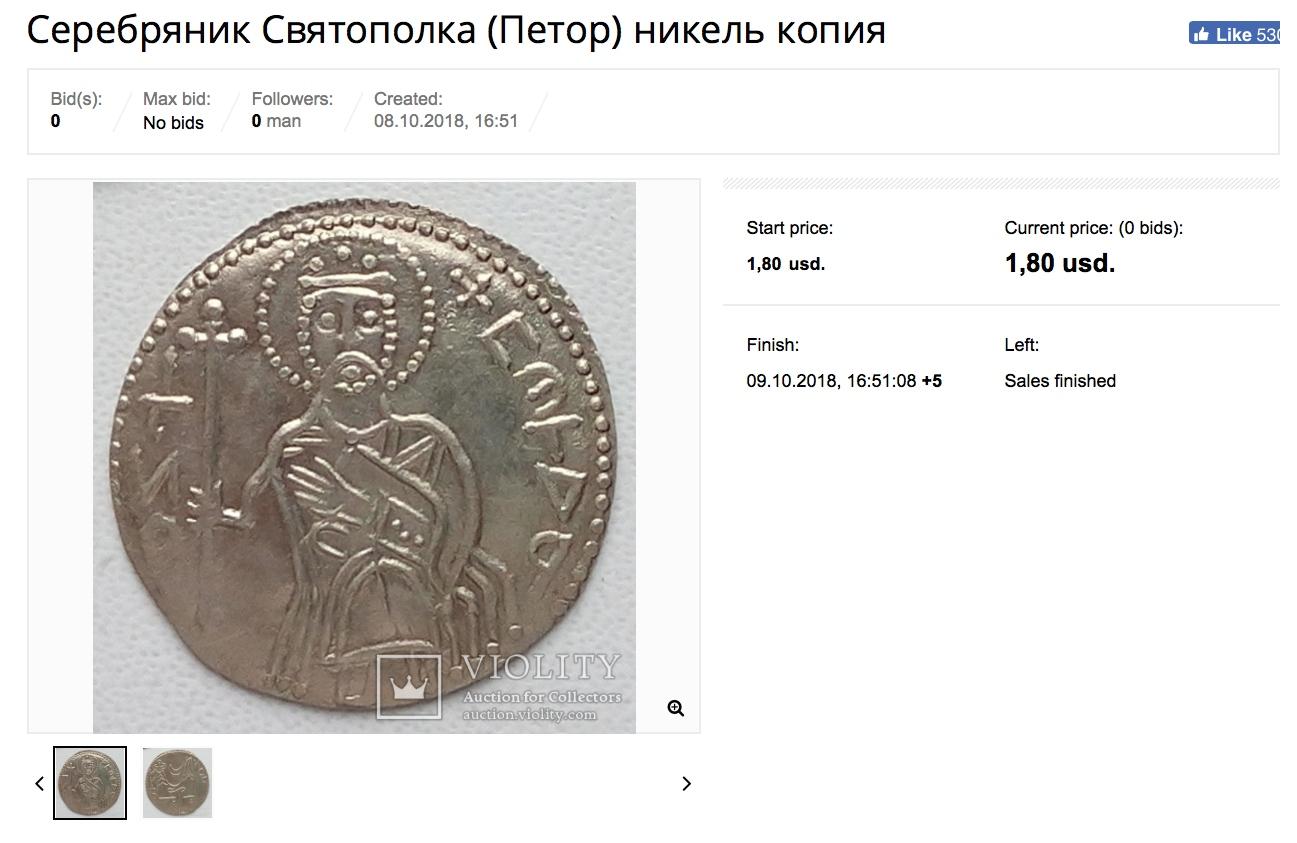Click the '+5' timezone offset label
The height and width of the screenshot is (843, 1297).
tap(932, 381)
